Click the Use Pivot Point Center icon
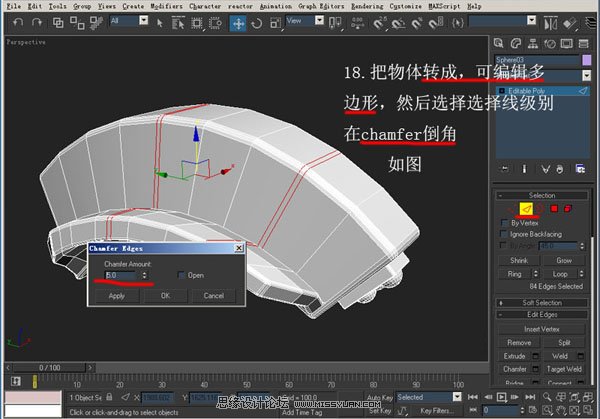The height and width of the screenshot is (419, 600). click(x=335, y=23)
